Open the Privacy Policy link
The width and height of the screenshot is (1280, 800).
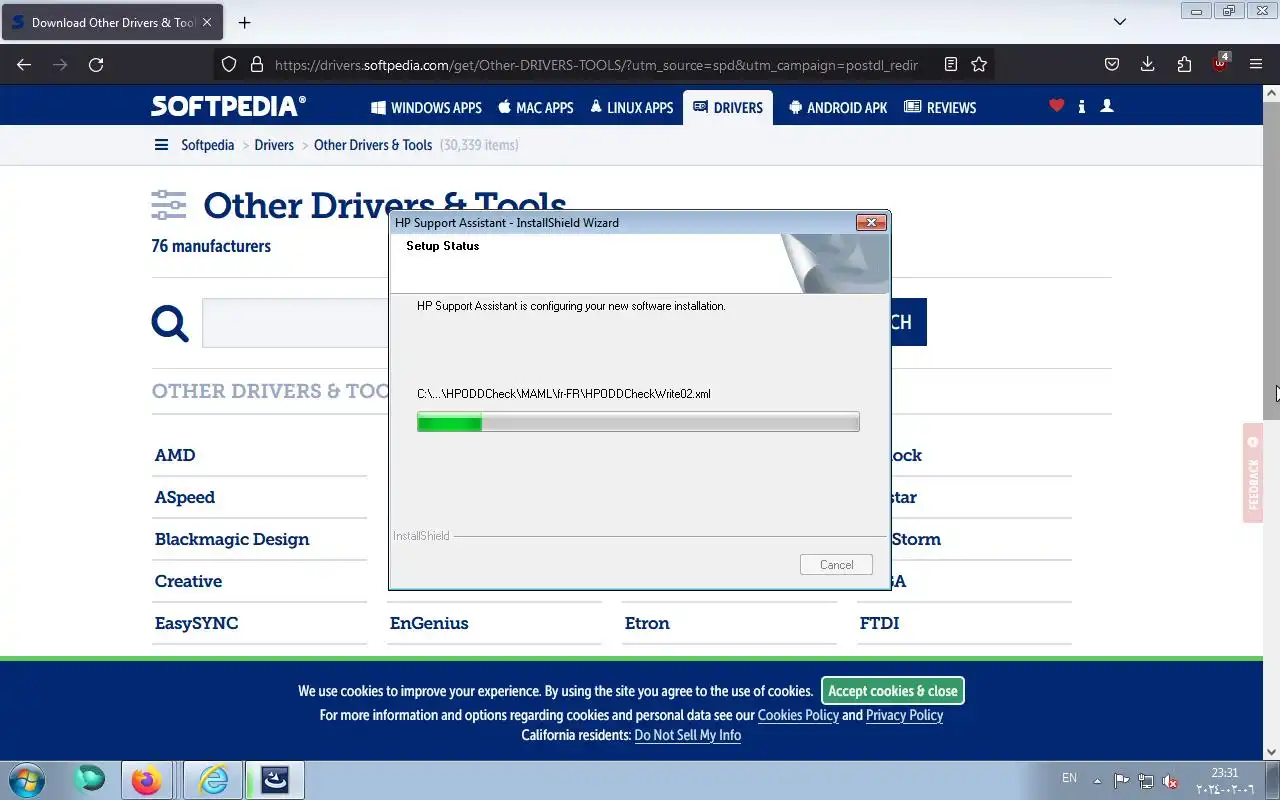point(904,715)
